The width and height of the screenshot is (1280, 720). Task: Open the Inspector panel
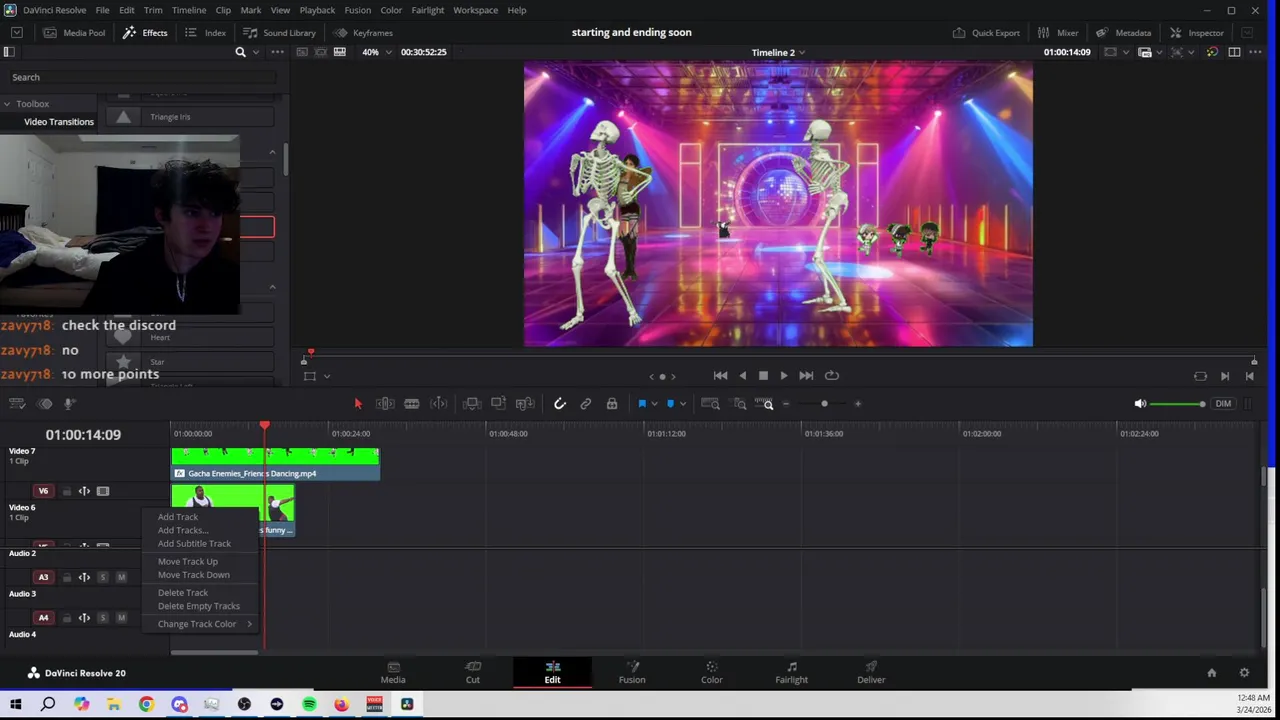point(1196,33)
